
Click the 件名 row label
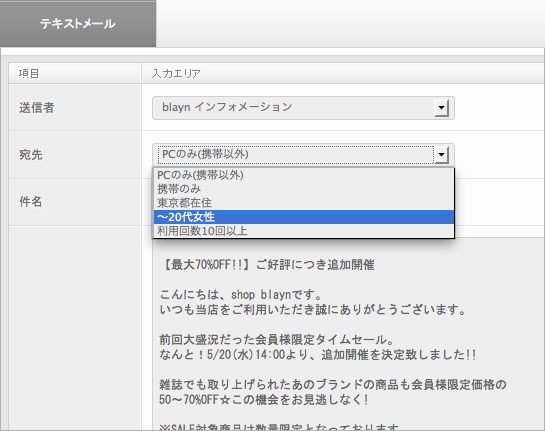point(31,202)
